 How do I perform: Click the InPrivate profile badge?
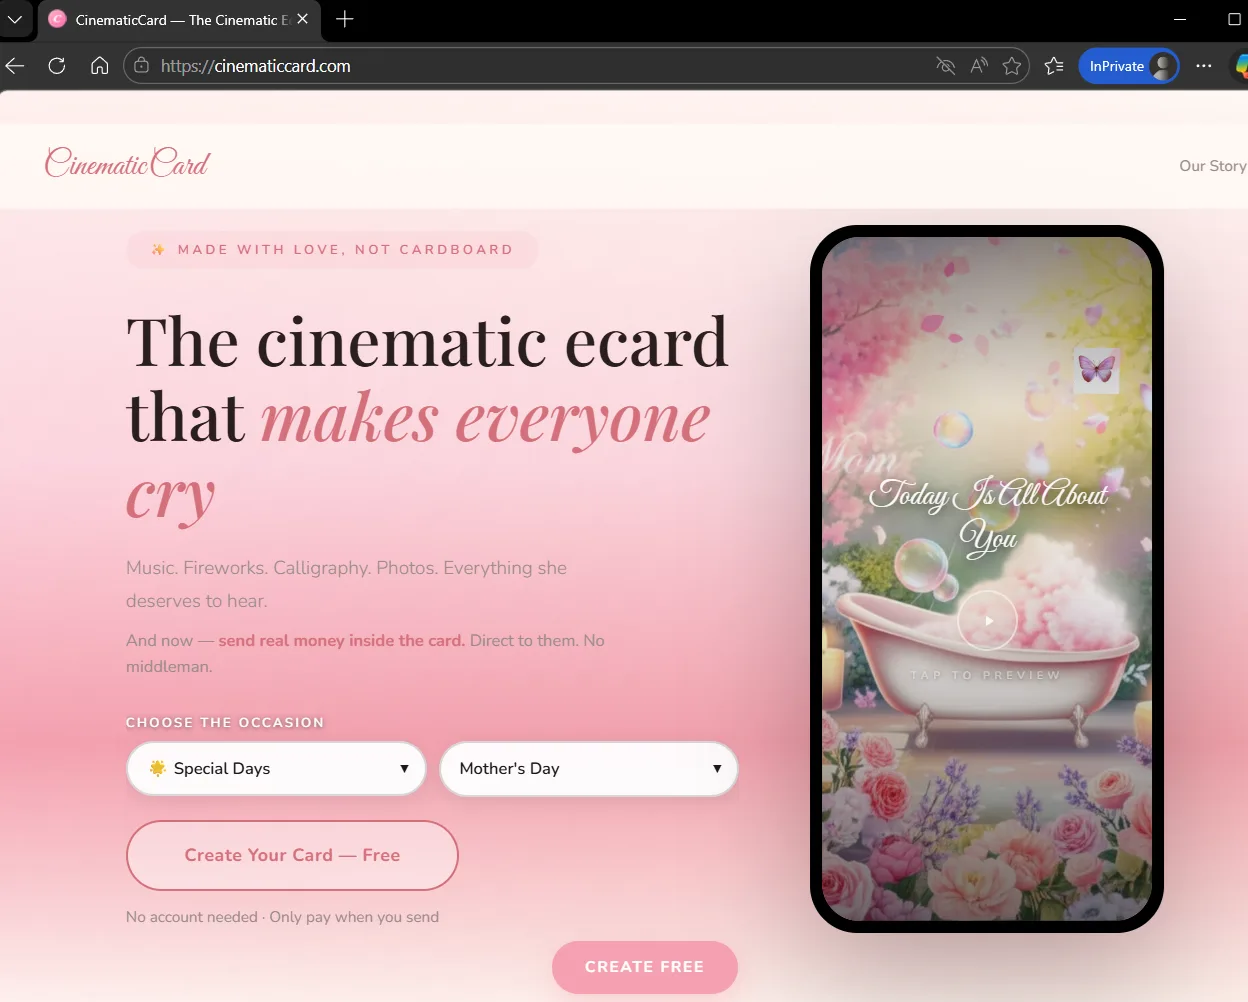click(1129, 65)
